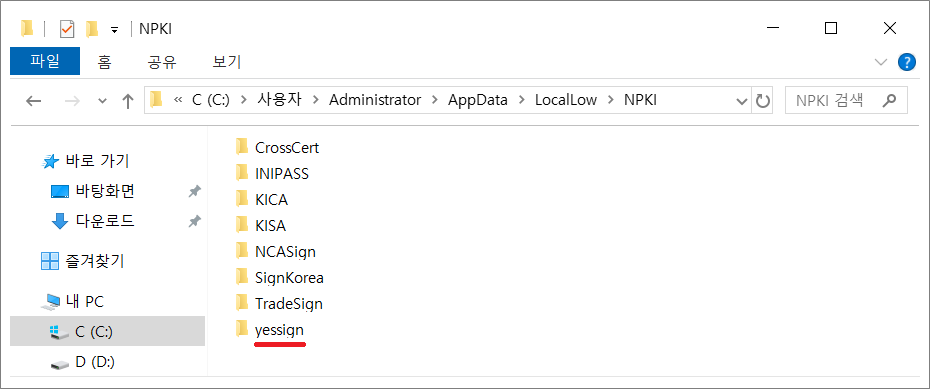This screenshot has width=930, height=389.
Task: Click NPKI in the address path
Action: click(x=641, y=100)
